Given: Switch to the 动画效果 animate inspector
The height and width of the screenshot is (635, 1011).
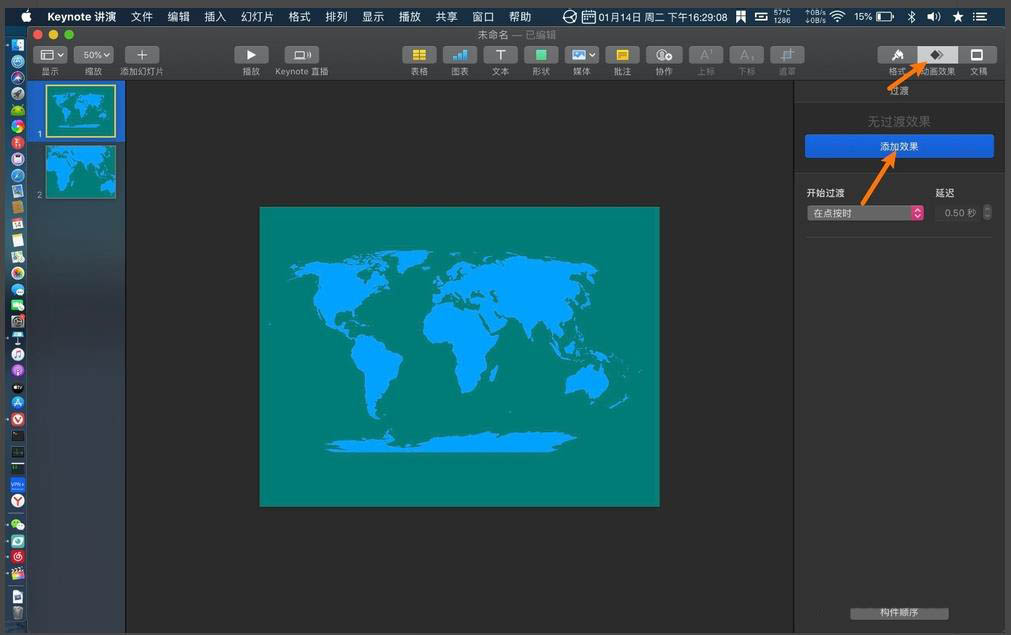Looking at the screenshot, I should [x=937, y=55].
